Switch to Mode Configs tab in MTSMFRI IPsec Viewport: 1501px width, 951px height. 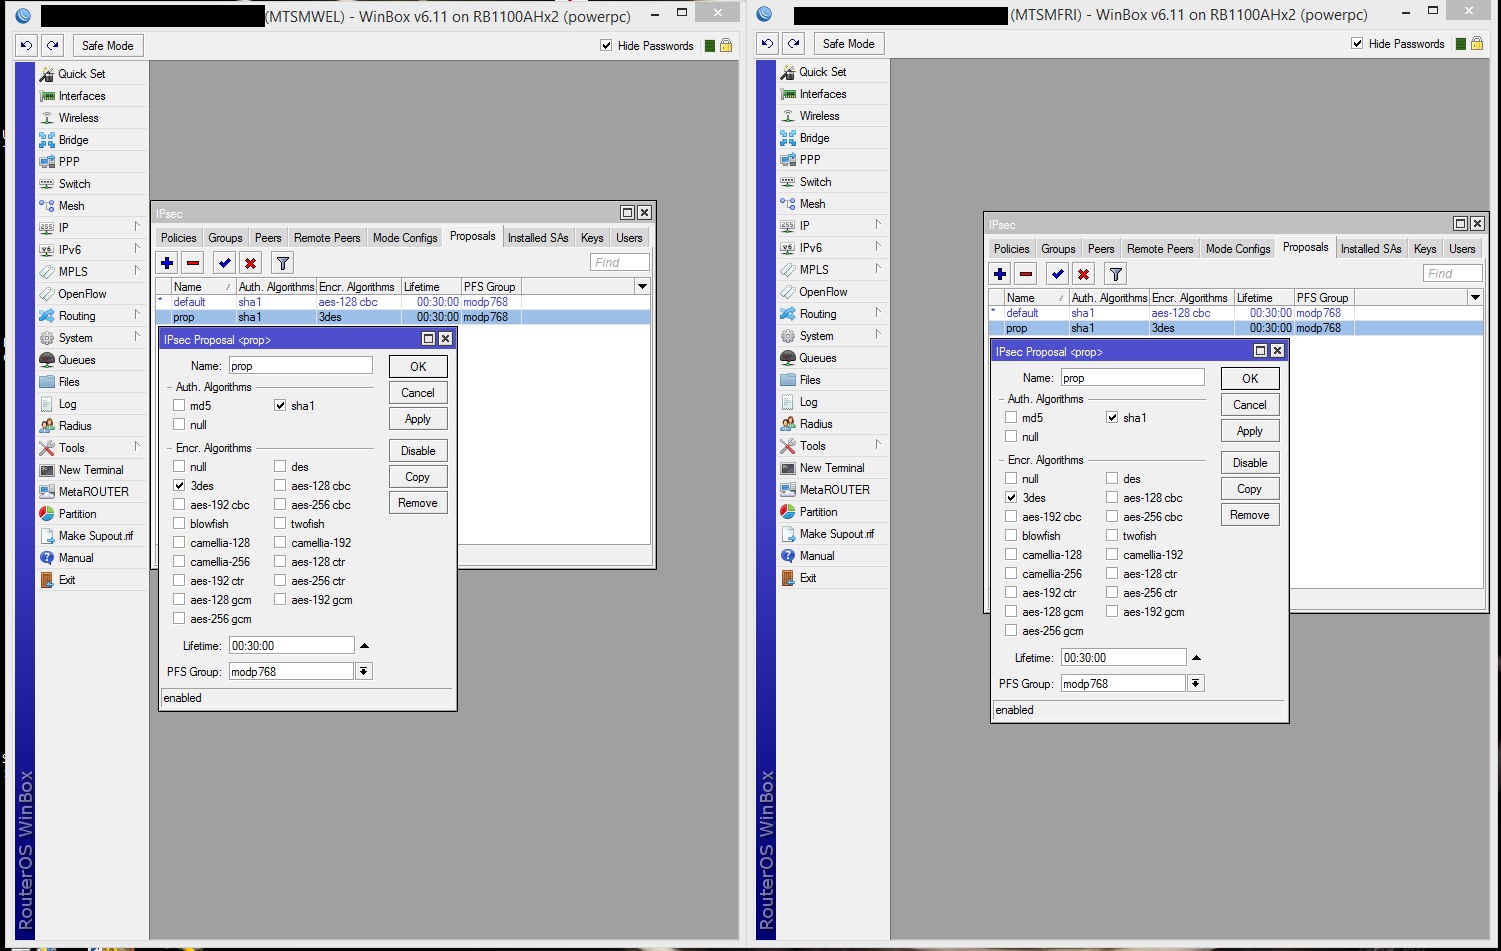pyautogui.click(x=1238, y=249)
